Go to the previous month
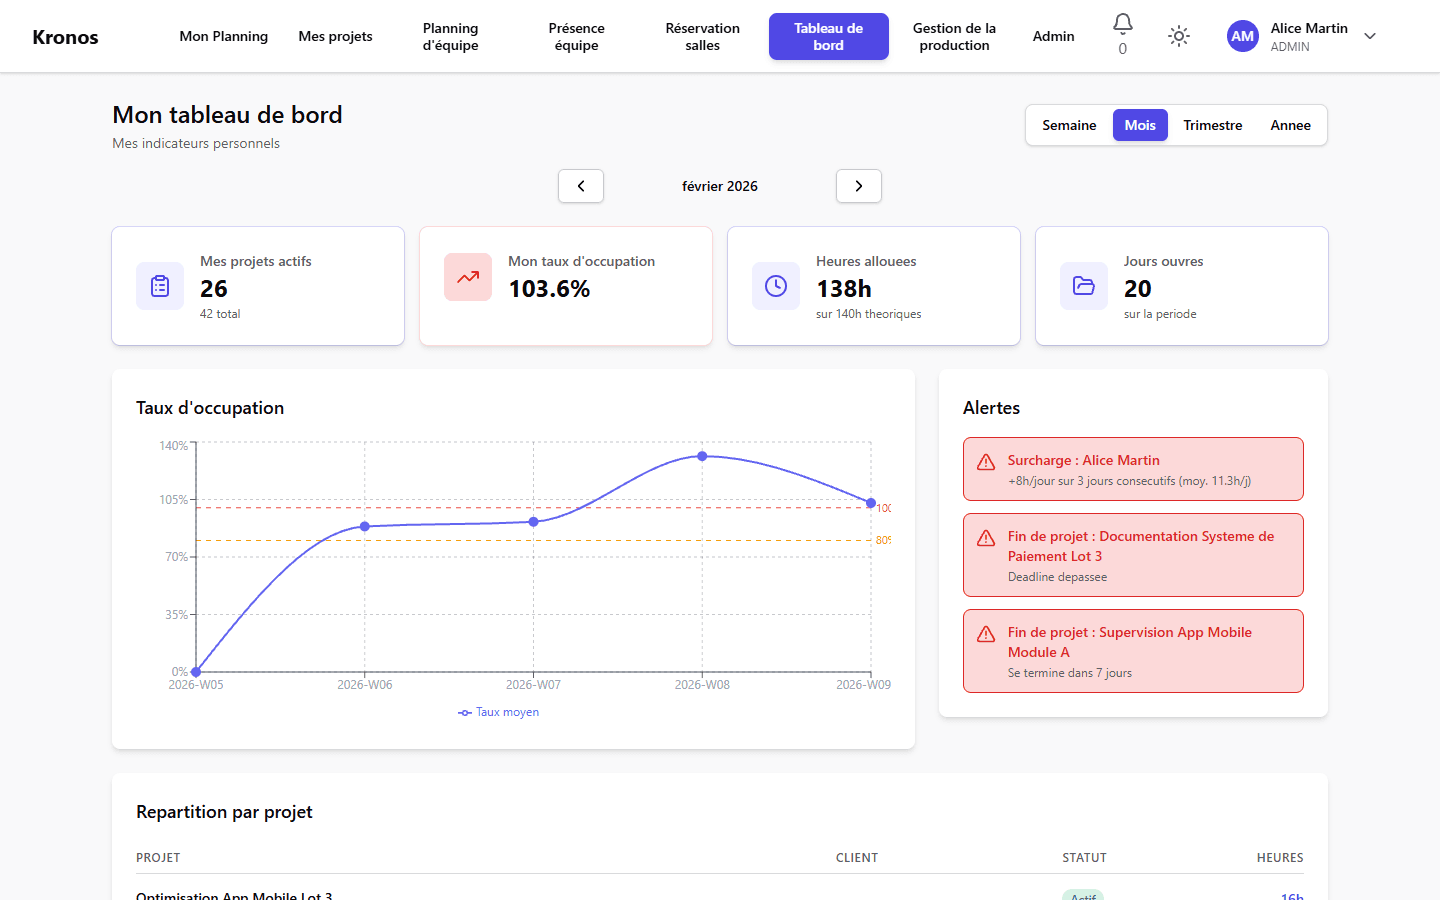Viewport: 1440px width, 900px height. pos(581,186)
